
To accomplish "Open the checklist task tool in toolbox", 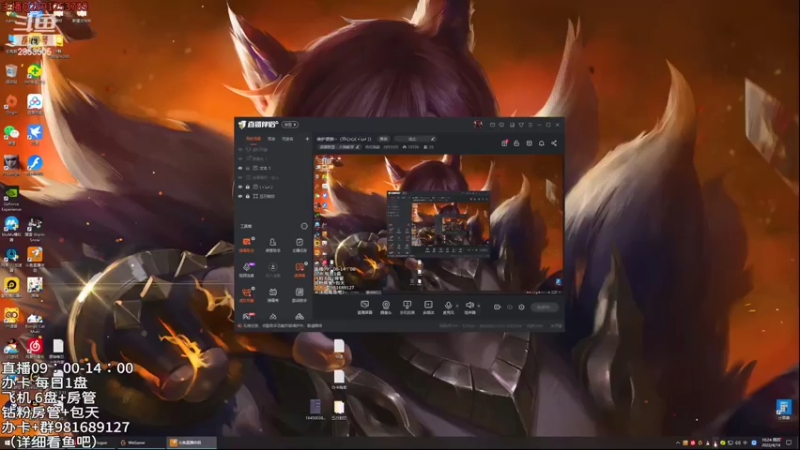I will point(299,244).
